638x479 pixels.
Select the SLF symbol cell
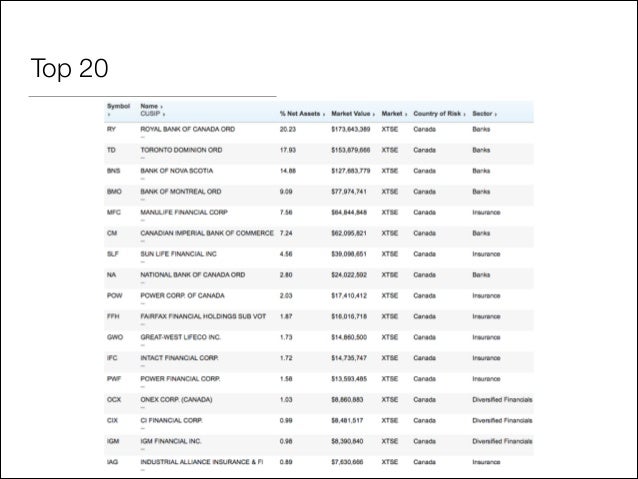[113, 254]
